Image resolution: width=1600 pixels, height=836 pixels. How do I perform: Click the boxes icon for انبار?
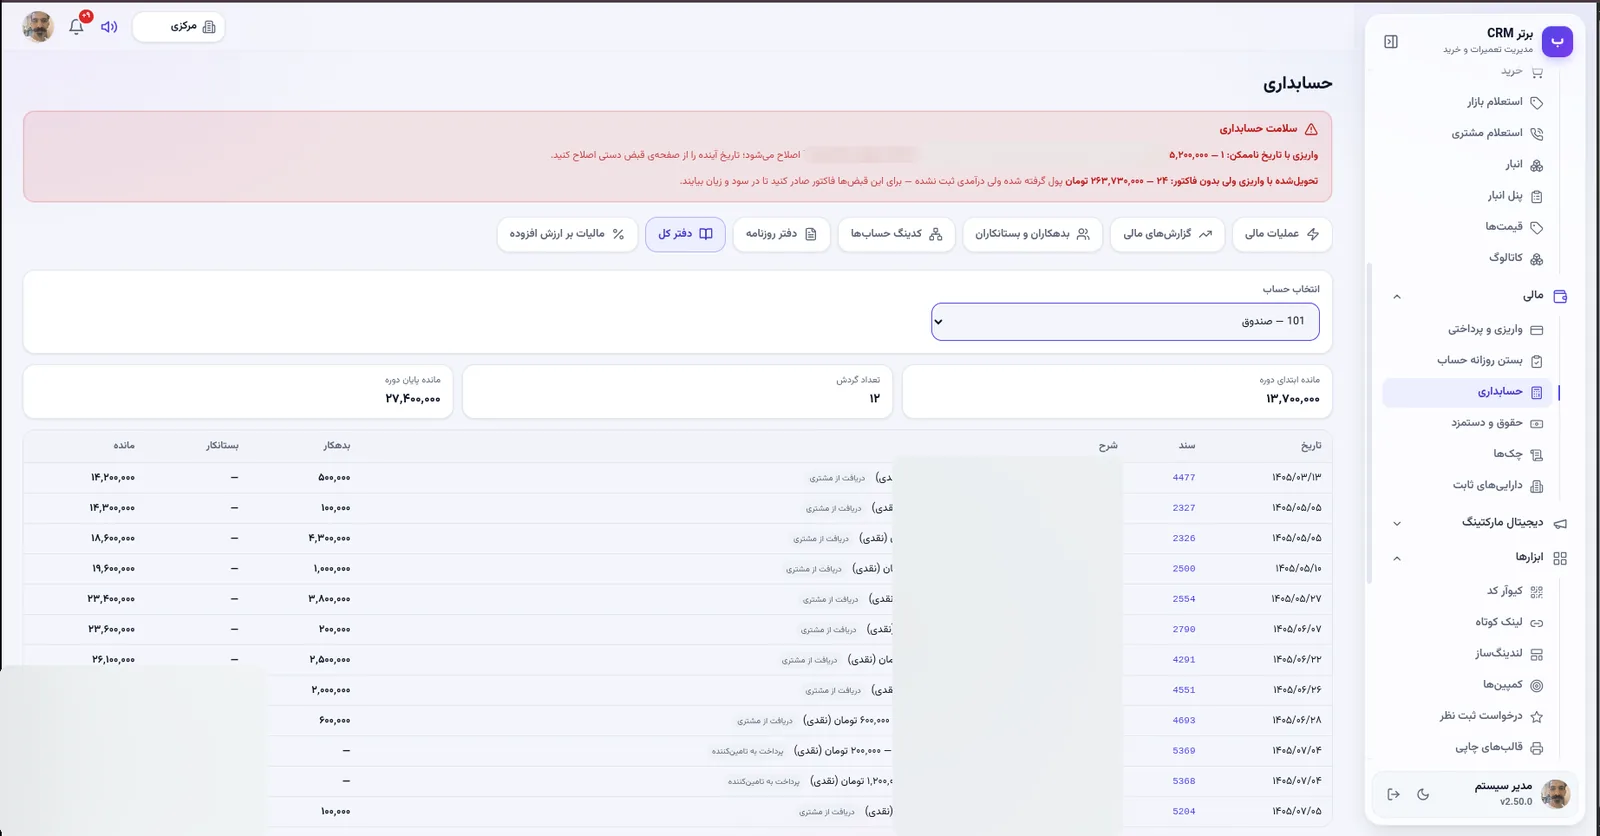(1537, 165)
